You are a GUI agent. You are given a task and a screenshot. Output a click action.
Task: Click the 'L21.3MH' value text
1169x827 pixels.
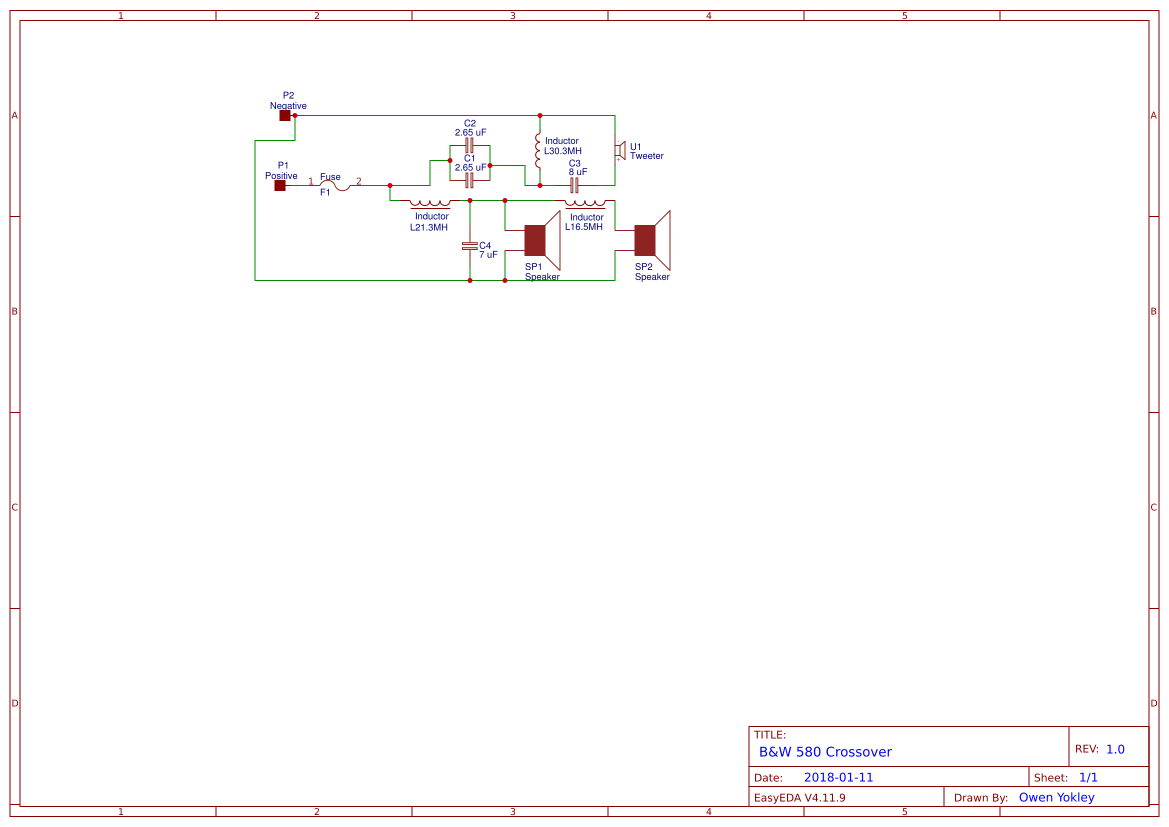pyautogui.click(x=429, y=227)
